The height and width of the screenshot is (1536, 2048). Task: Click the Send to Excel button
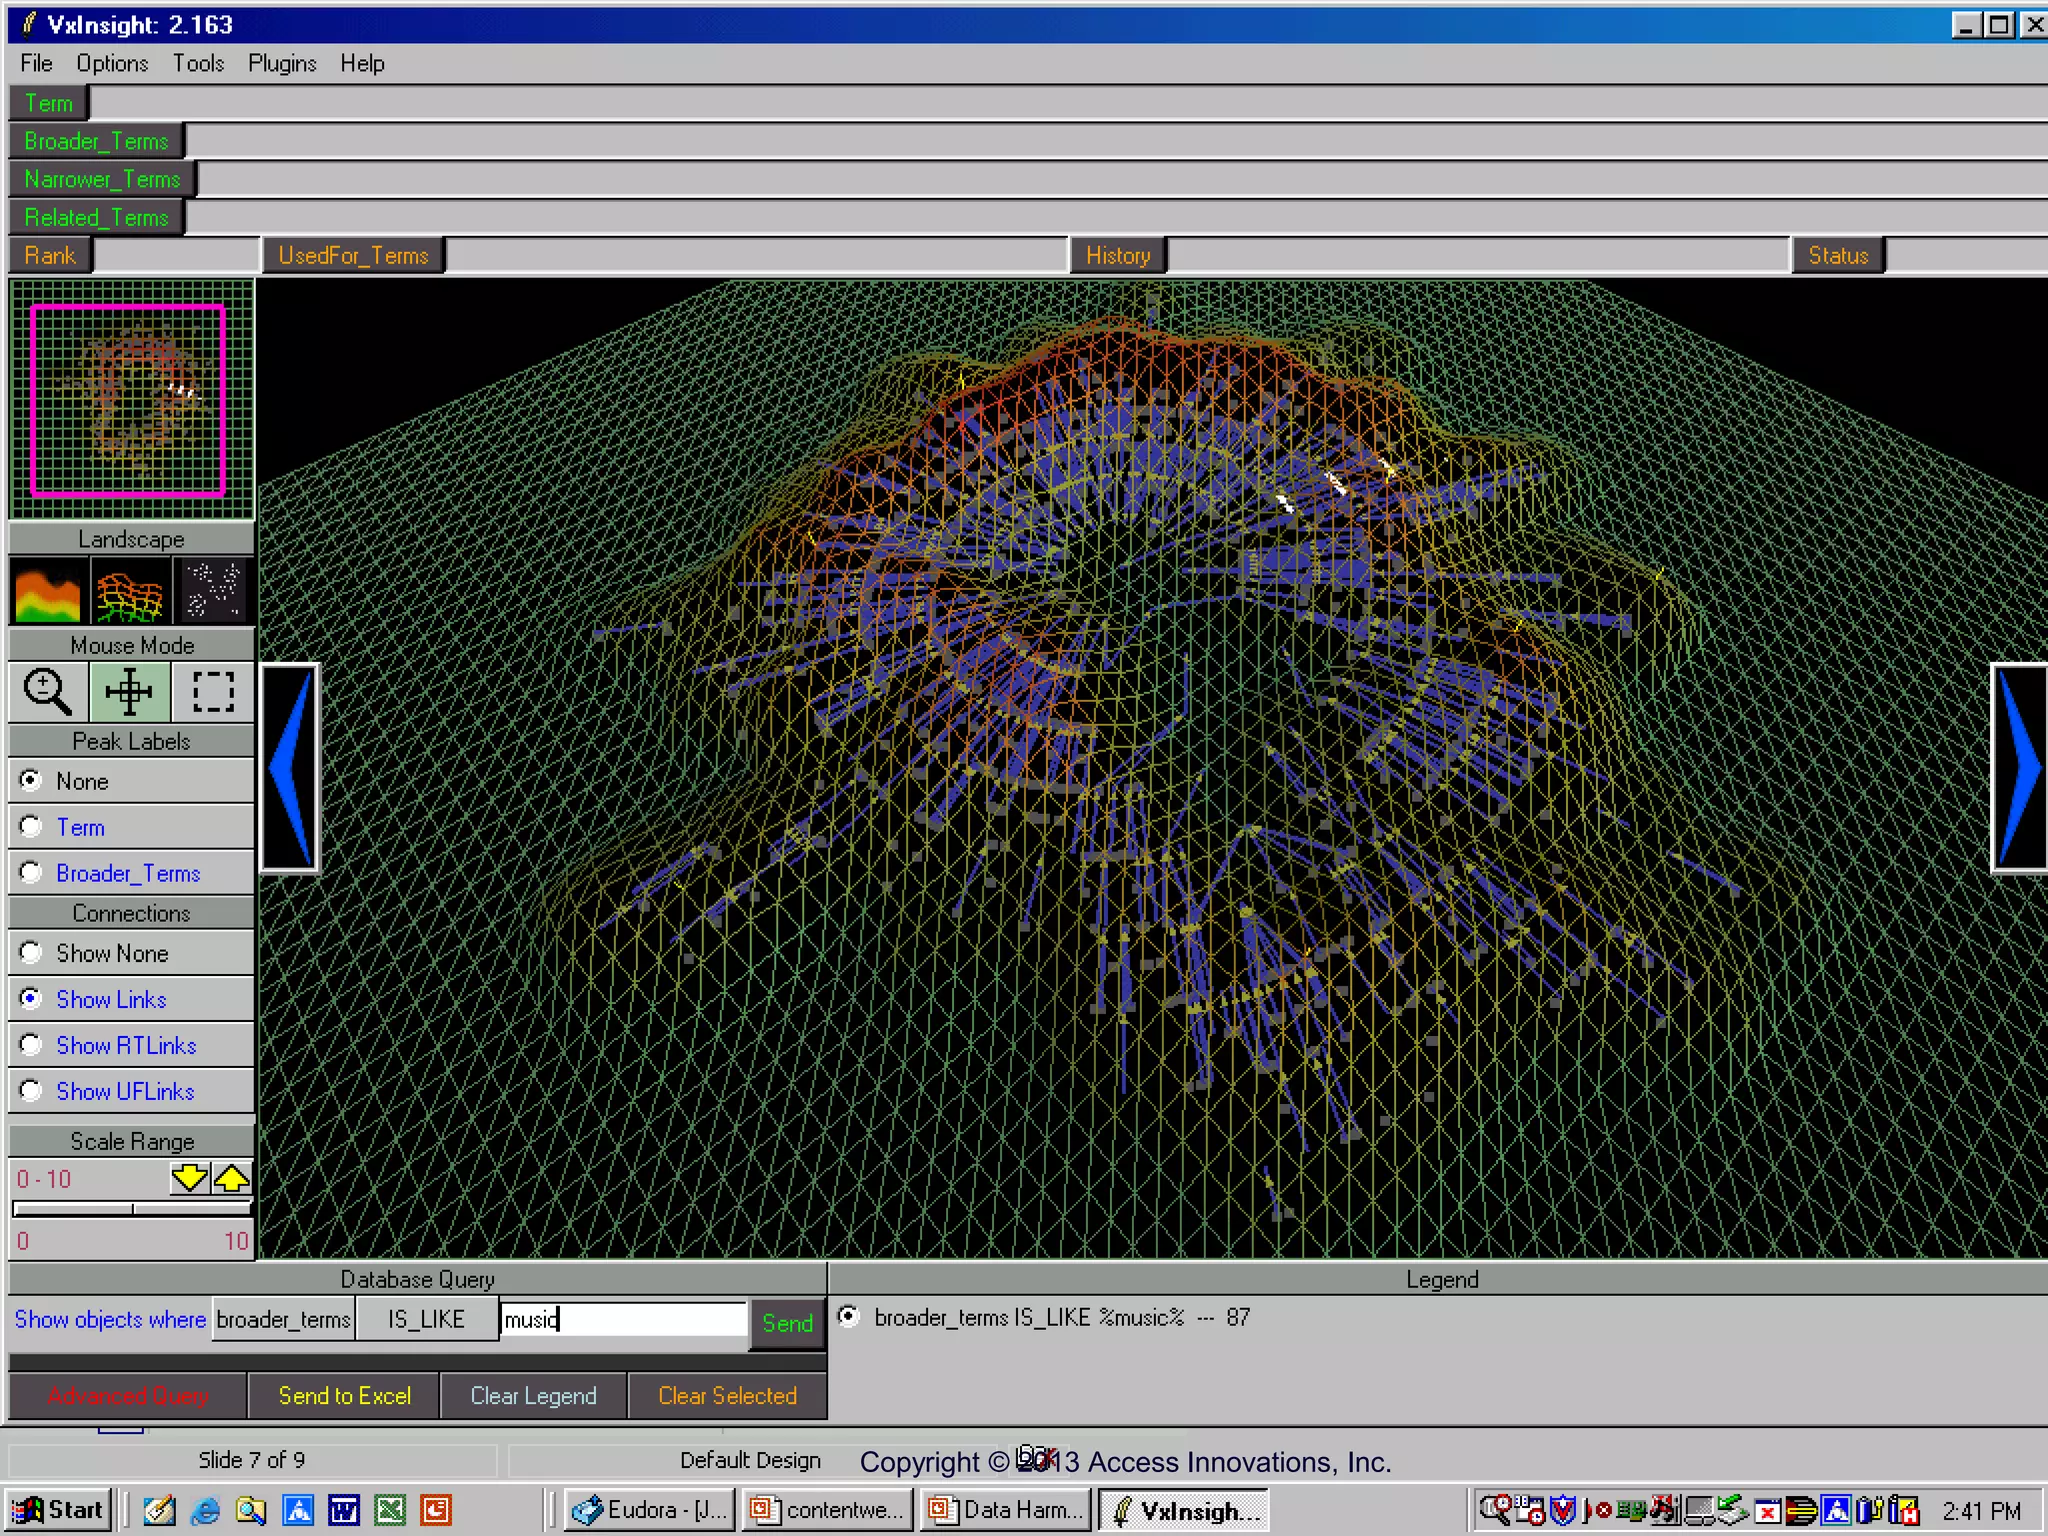click(344, 1396)
